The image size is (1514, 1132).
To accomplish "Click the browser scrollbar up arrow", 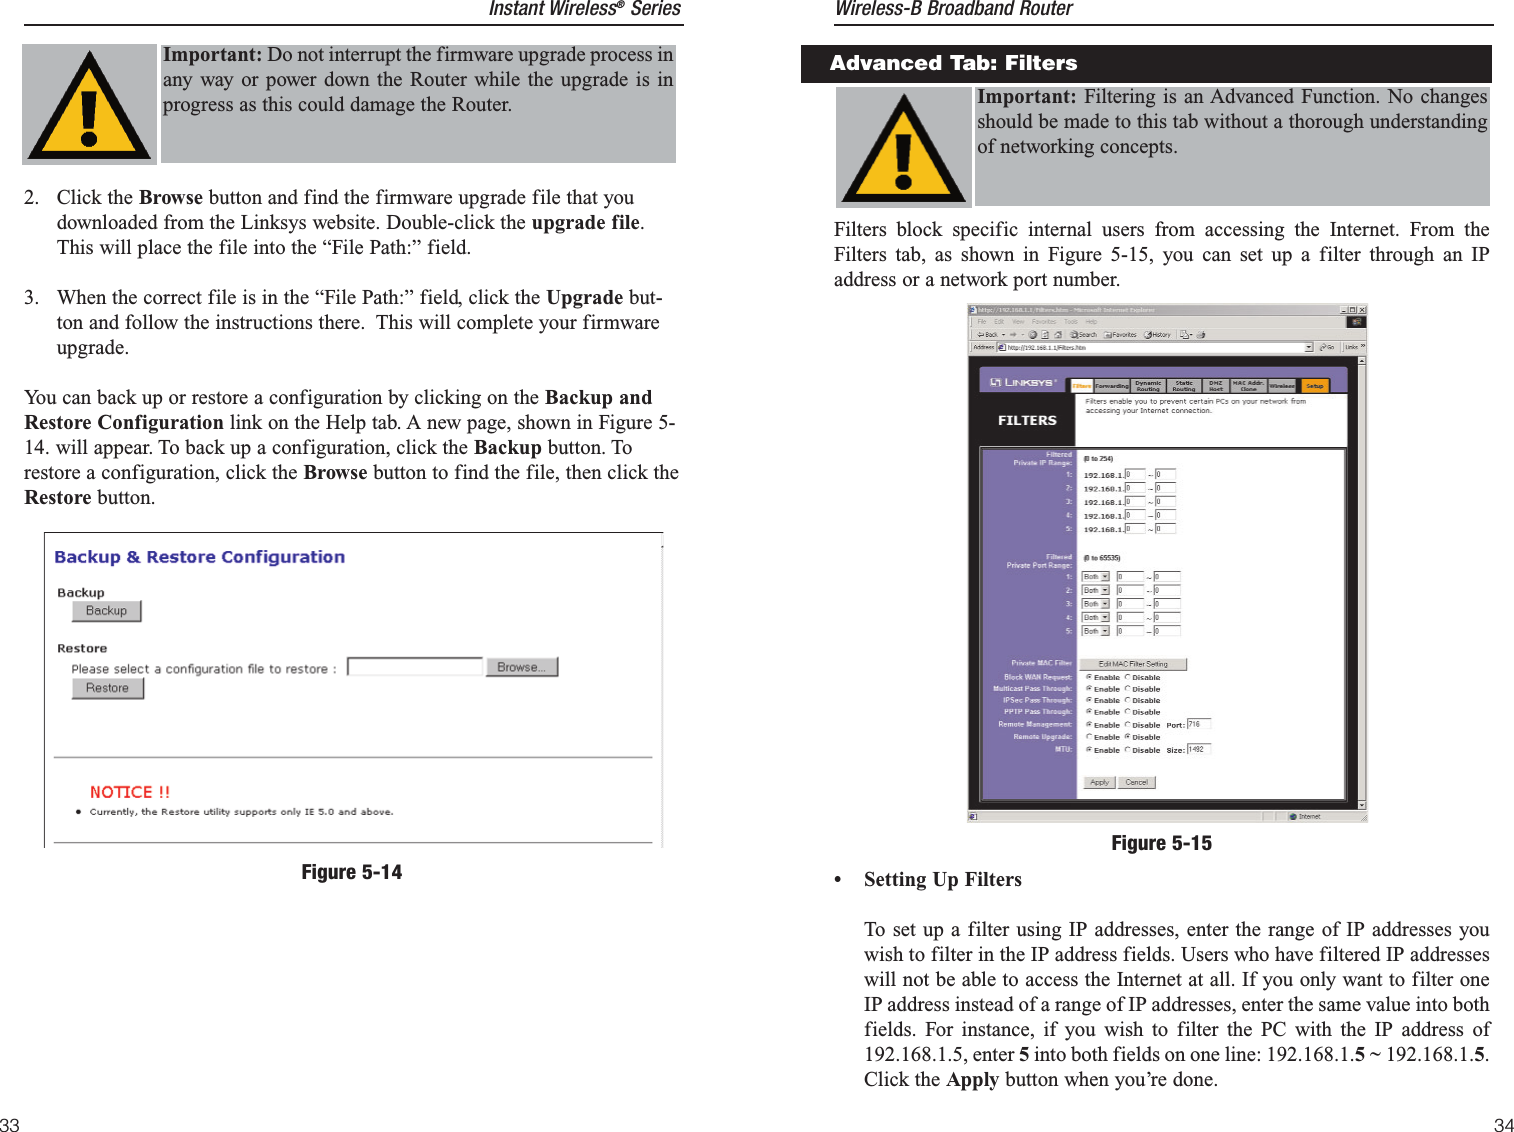I will pos(1362,360).
